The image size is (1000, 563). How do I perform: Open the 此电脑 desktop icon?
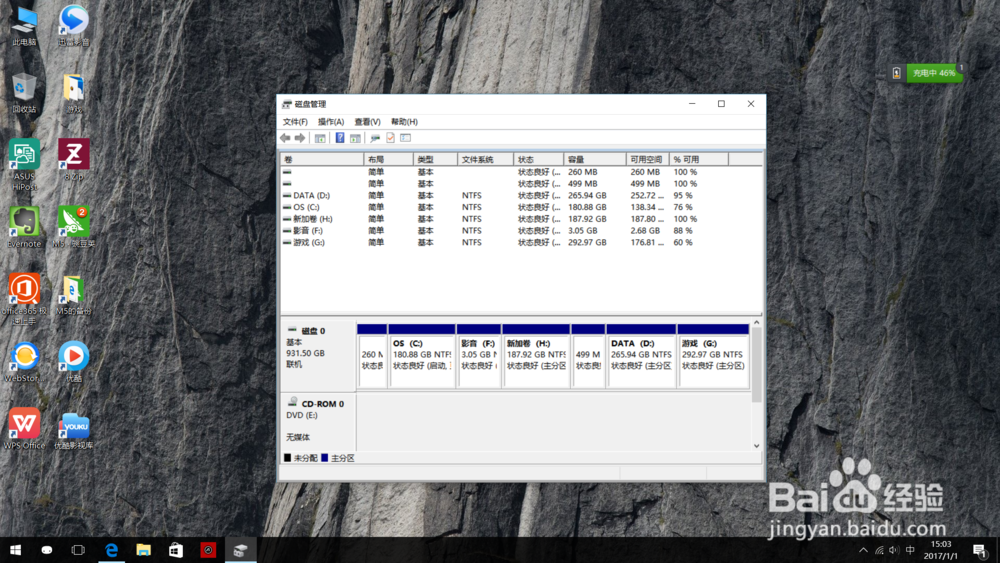tap(24, 26)
